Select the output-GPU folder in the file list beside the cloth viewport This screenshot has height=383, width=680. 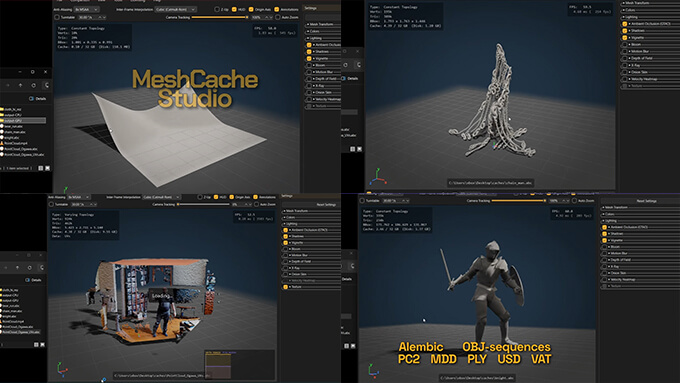coord(23,121)
